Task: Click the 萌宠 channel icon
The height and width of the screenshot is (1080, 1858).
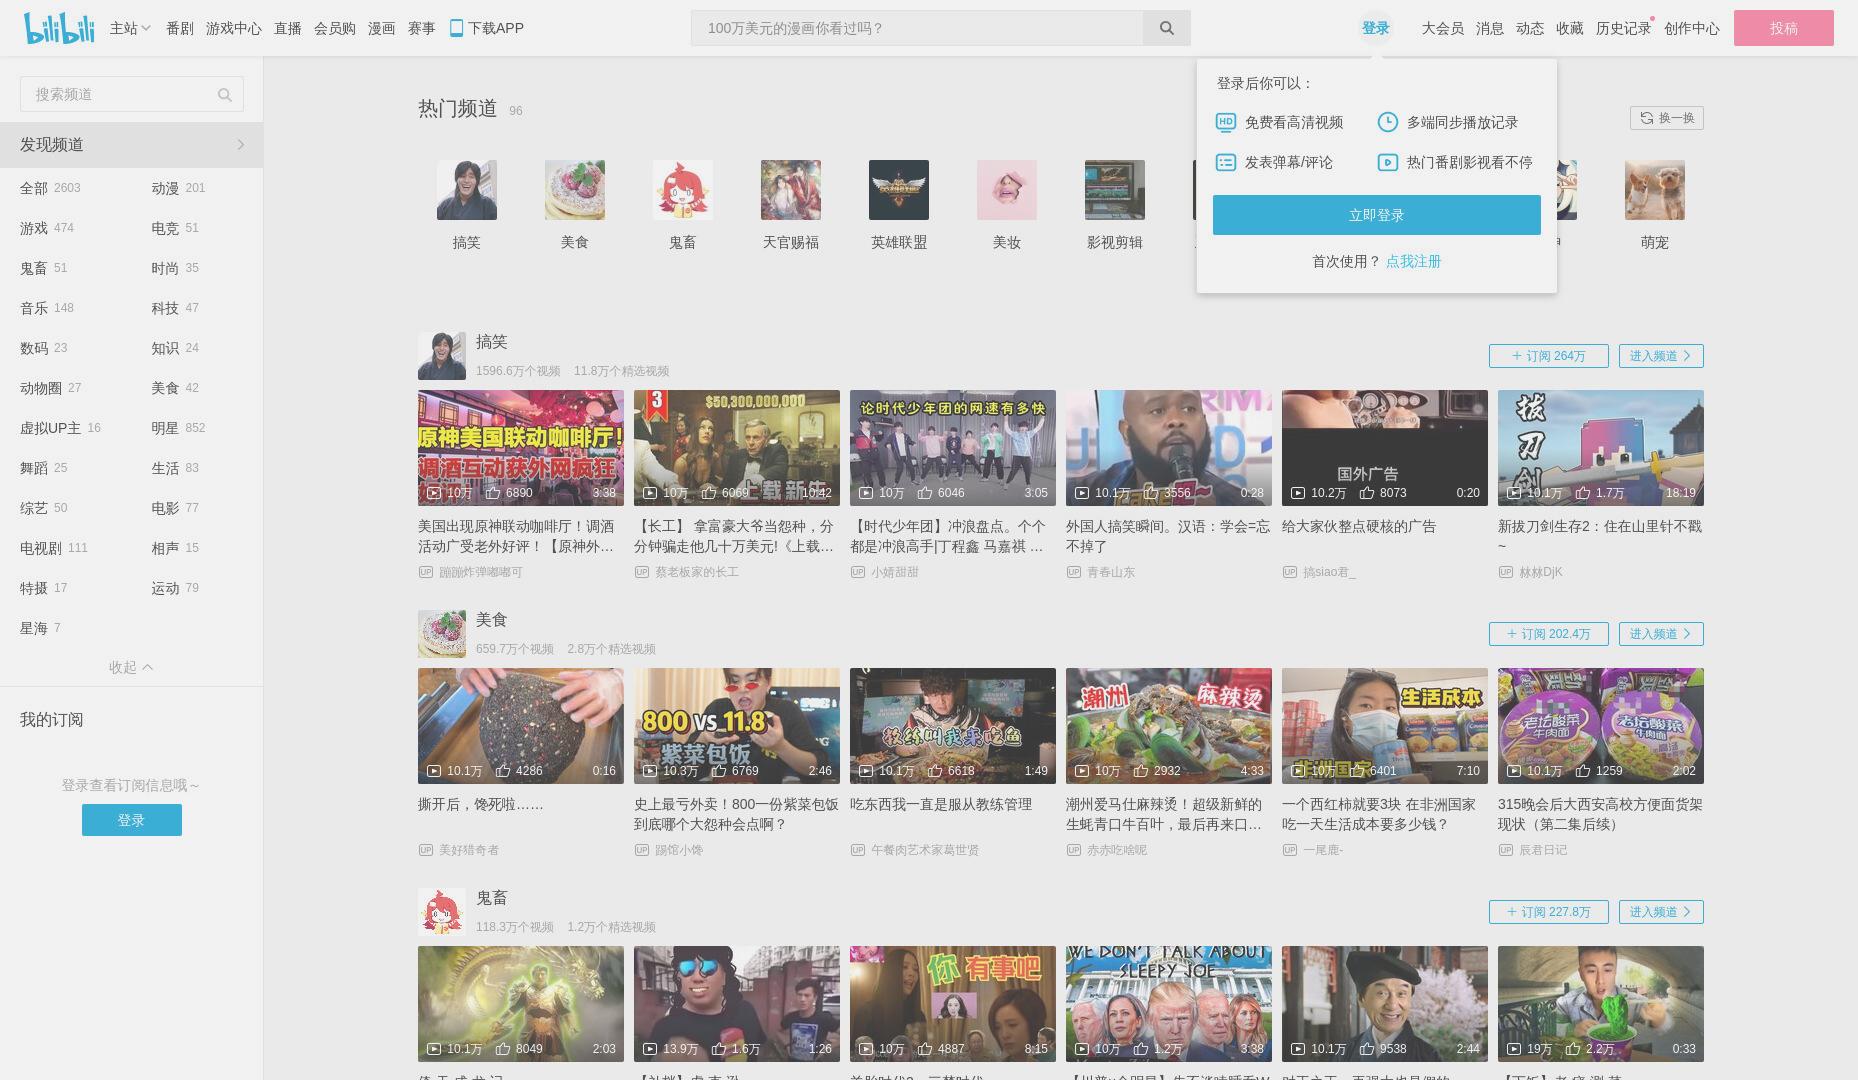Action: pyautogui.click(x=1655, y=190)
